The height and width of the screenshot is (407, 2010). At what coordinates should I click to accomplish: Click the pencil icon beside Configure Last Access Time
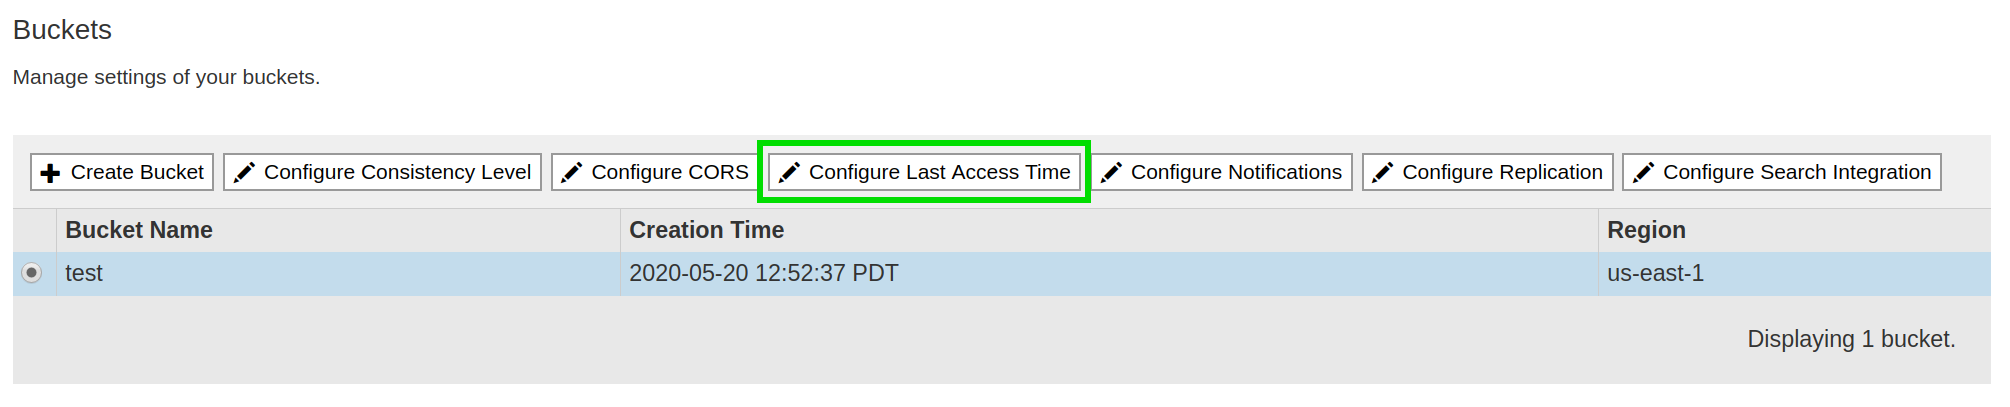point(789,173)
